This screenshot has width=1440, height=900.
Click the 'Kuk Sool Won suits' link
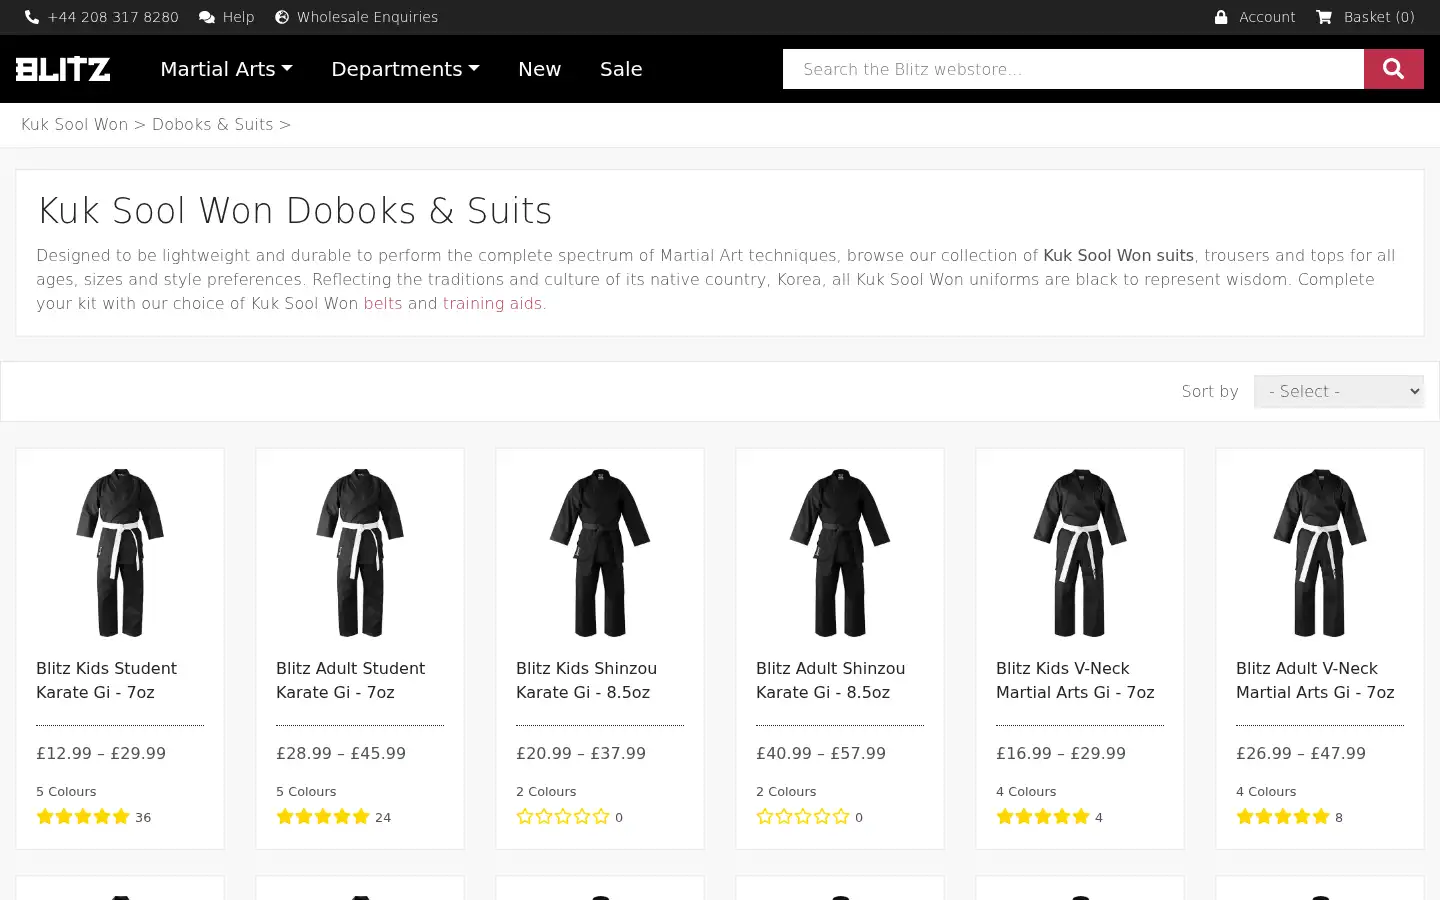(1118, 256)
